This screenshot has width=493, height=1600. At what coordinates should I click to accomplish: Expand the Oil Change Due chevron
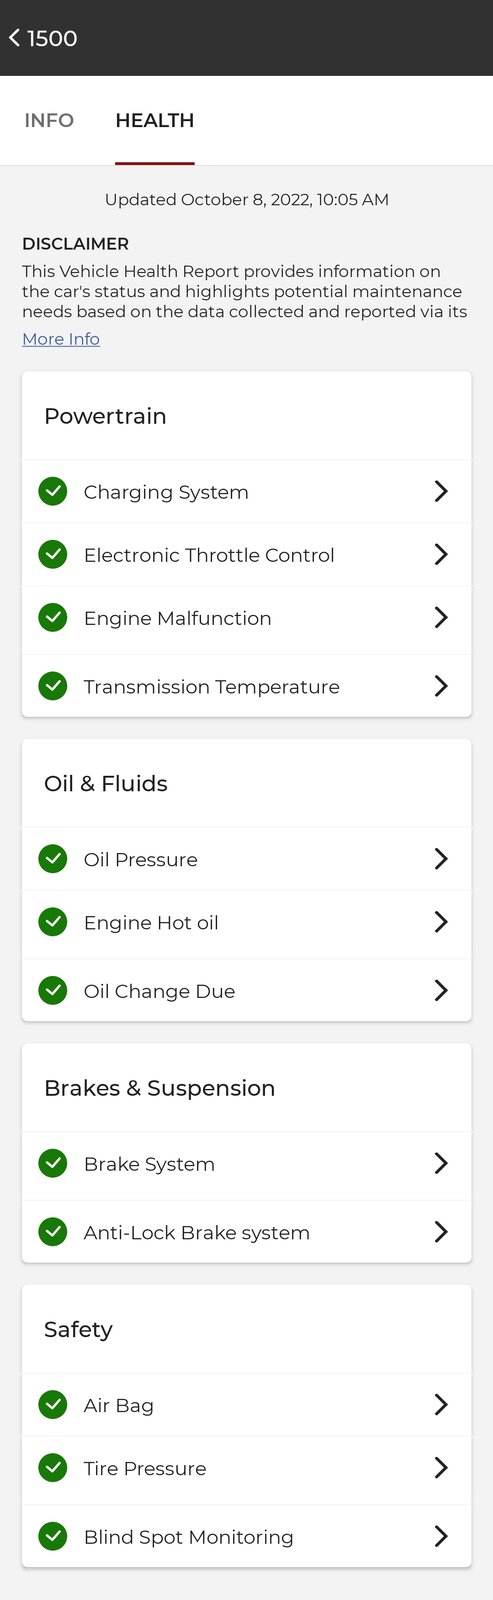(441, 990)
